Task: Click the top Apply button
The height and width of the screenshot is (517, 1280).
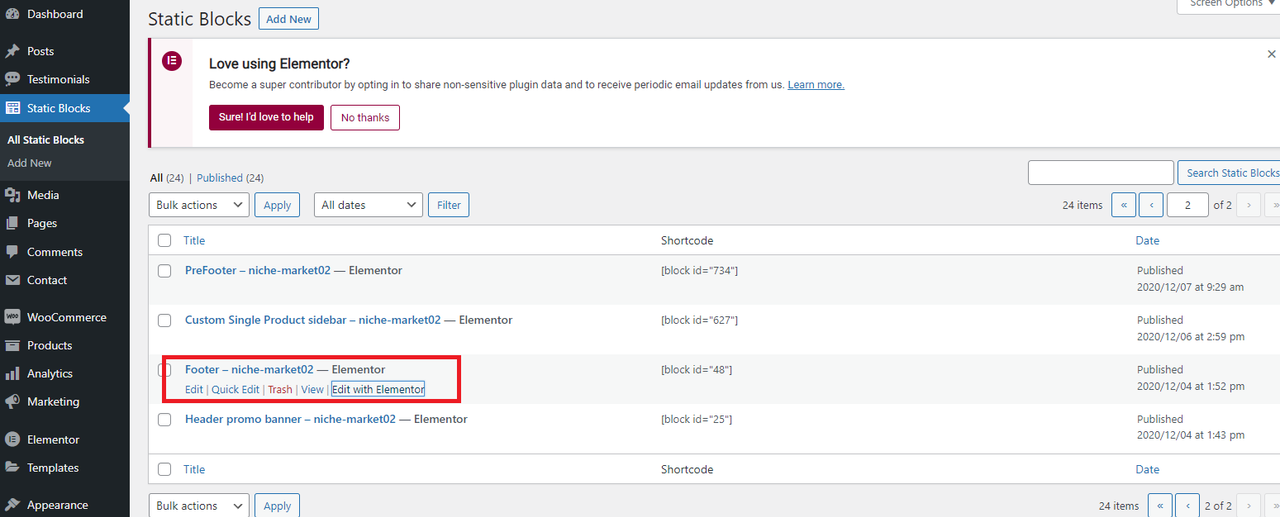Action: click(x=277, y=205)
